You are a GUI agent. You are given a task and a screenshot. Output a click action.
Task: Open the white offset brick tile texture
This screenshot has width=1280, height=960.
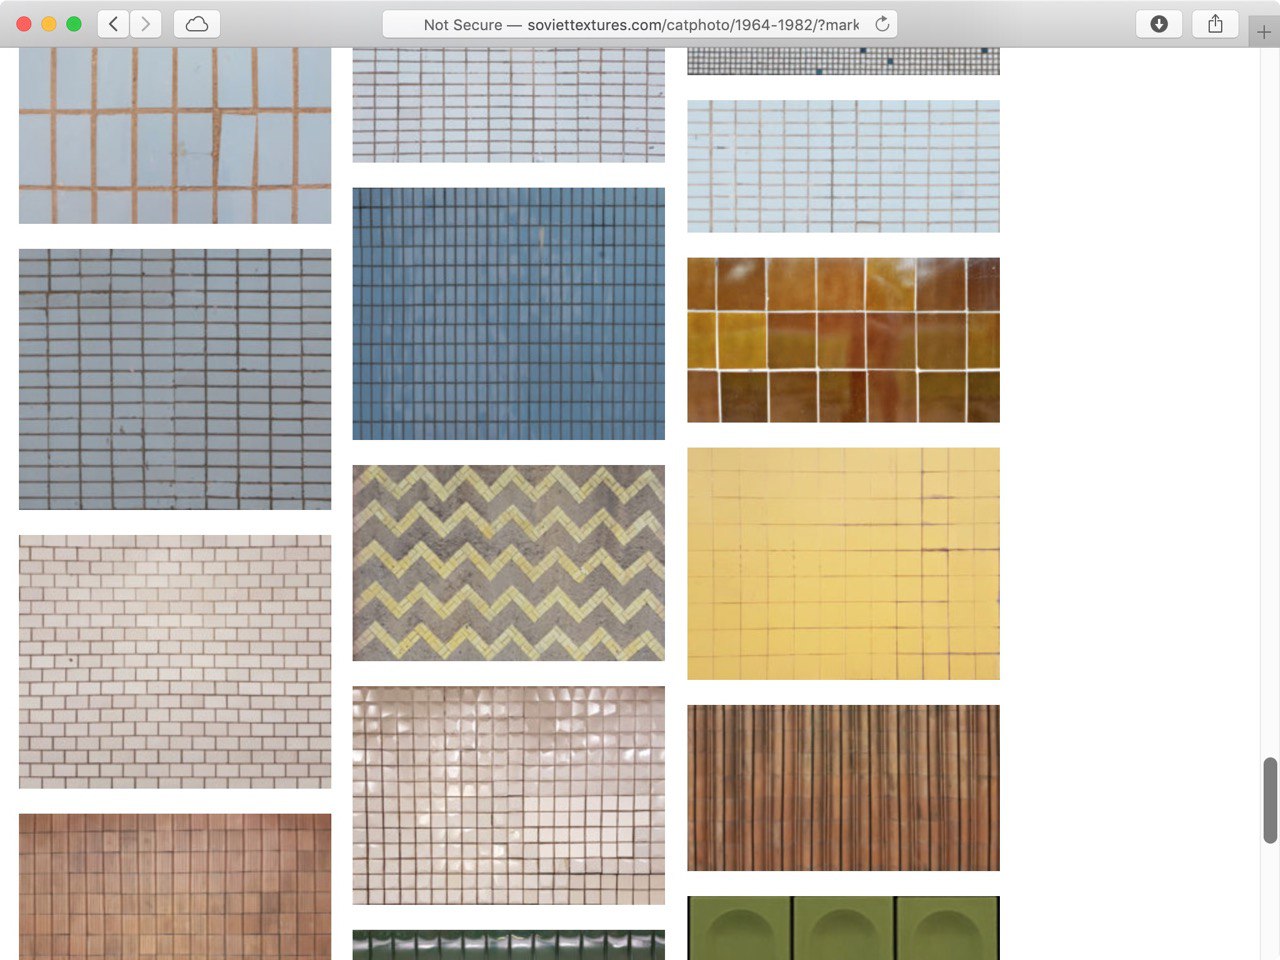(x=175, y=661)
